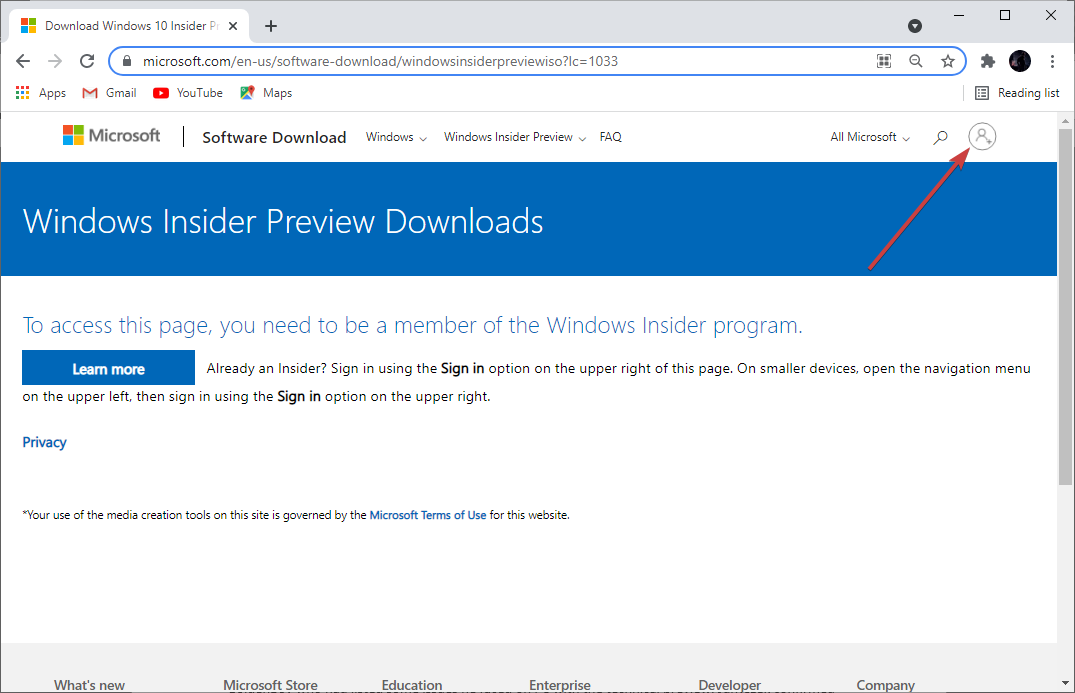Image resolution: width=1075 pixels, height=693 pixels.
Task: Minimize the Chrome window
Action: (x=959, y=15)
